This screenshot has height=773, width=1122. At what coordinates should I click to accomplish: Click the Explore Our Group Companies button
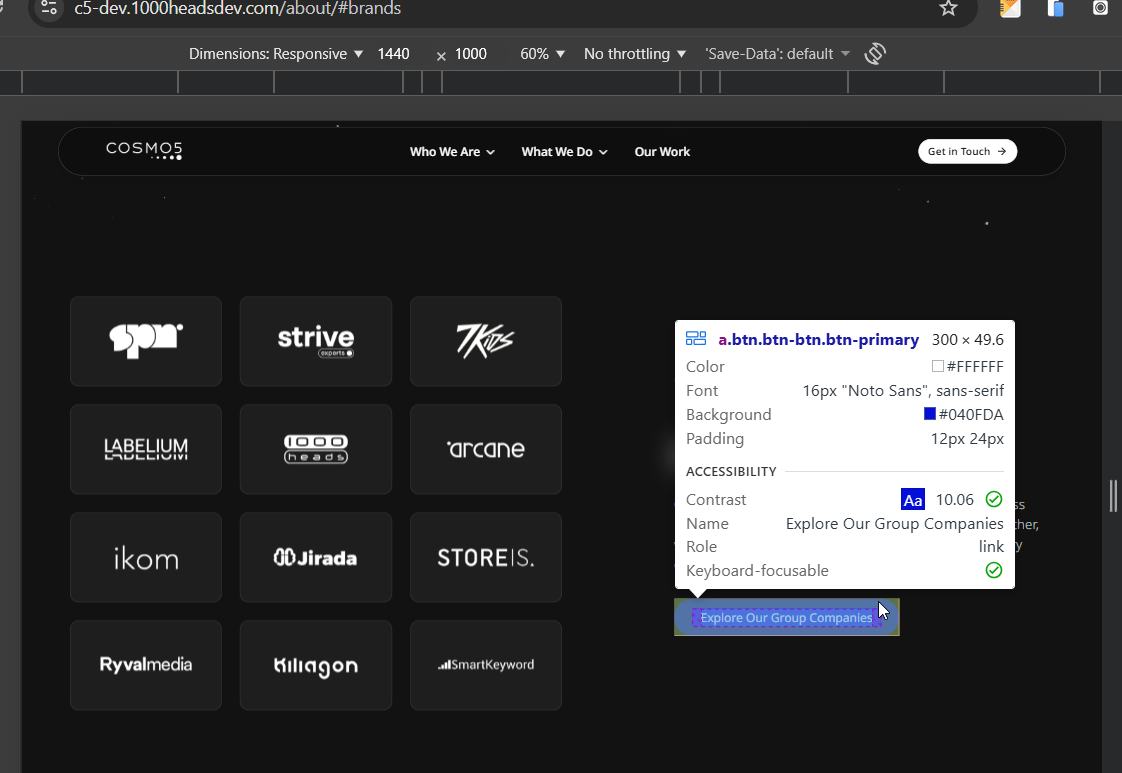coord(786,617)
